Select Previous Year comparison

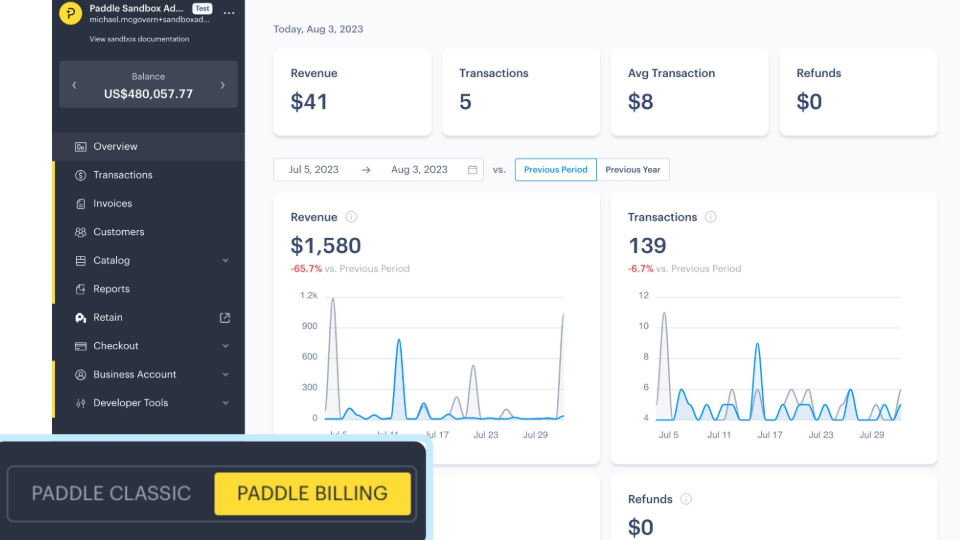coord(632,170)
